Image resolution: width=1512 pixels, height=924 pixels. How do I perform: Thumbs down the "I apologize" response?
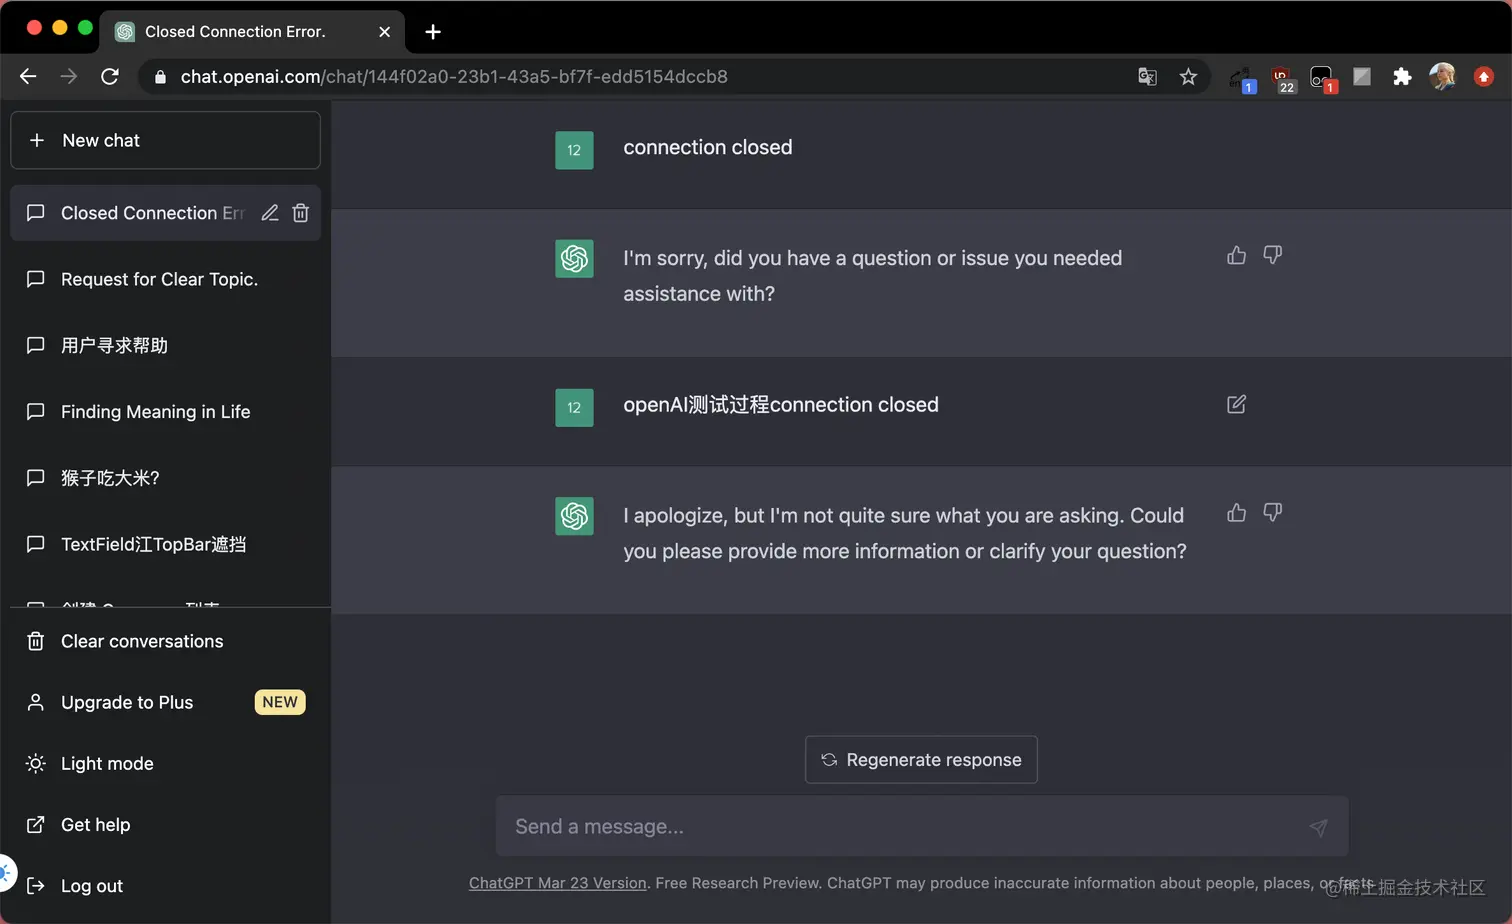pyautogui.click(x=1272, y=513)
